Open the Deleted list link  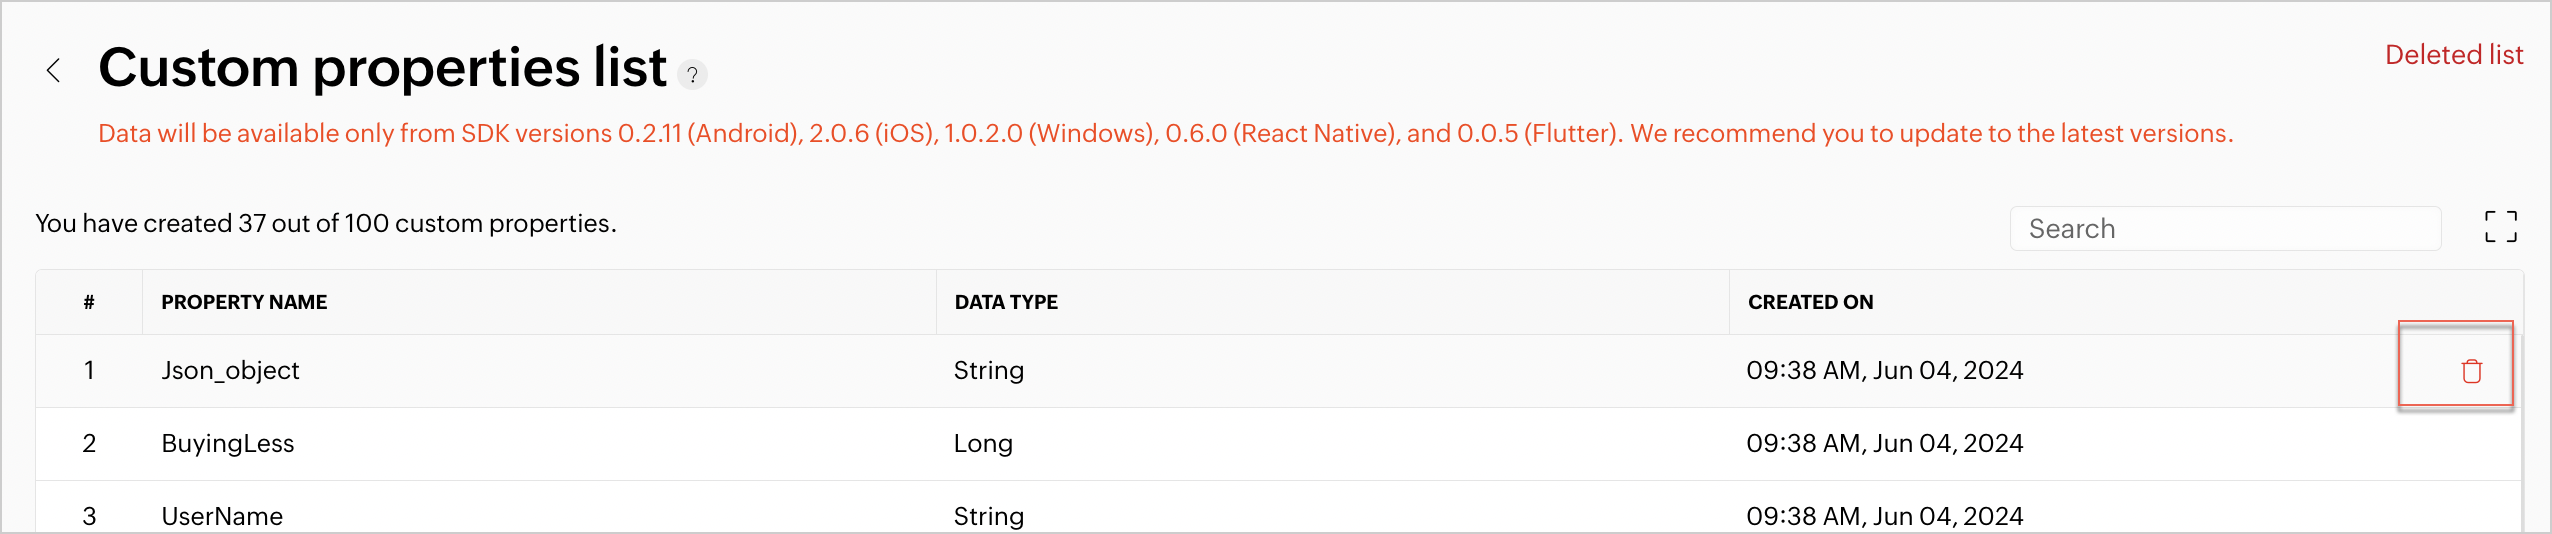(x=2453, y=55)
